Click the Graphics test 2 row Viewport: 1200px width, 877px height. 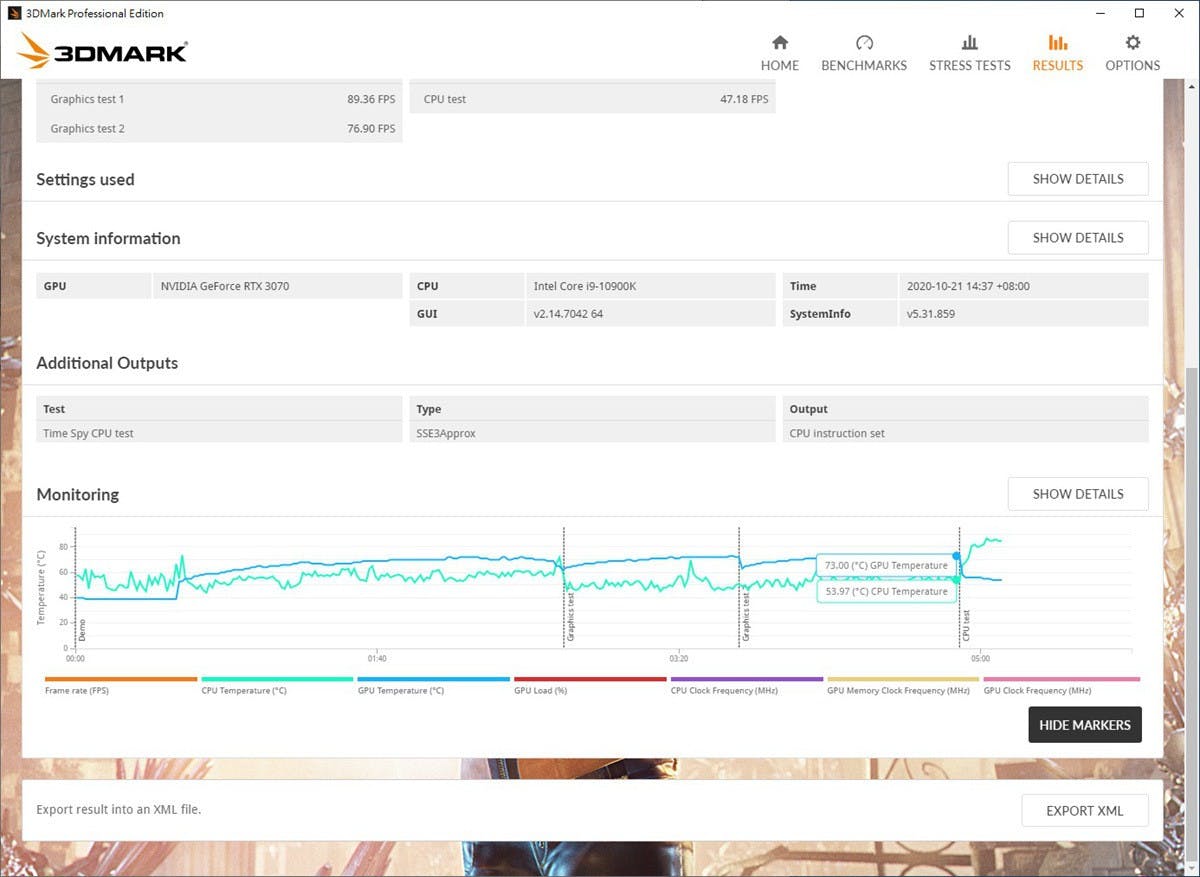click(x=219, y=128)
